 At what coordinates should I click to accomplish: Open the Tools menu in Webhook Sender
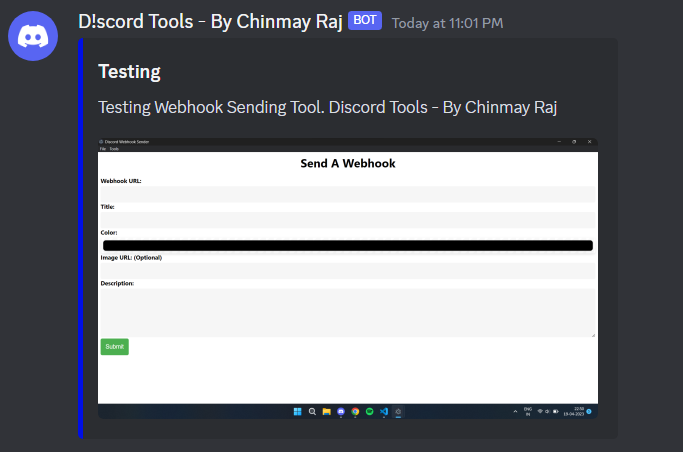(114, 149)
